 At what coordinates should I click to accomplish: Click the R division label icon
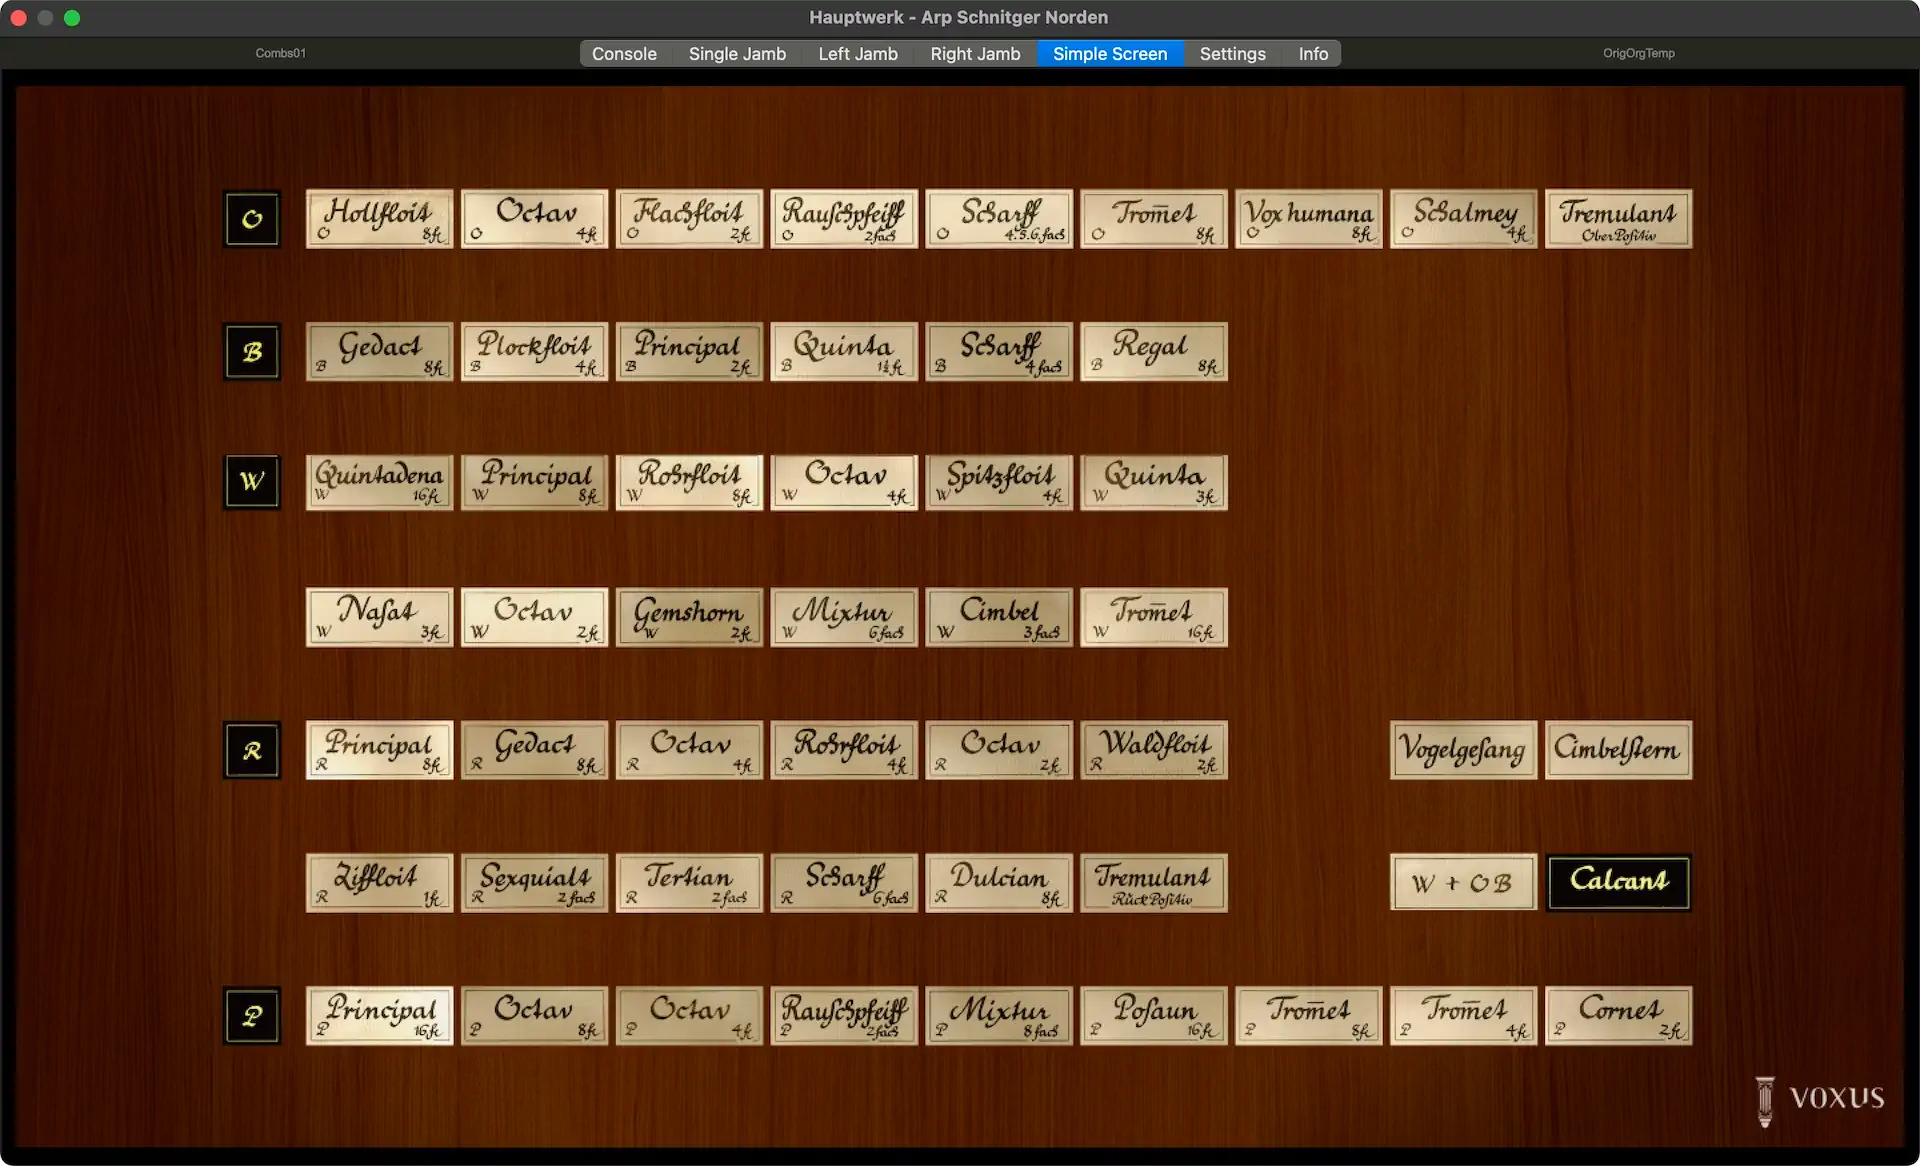pos(252,750)
